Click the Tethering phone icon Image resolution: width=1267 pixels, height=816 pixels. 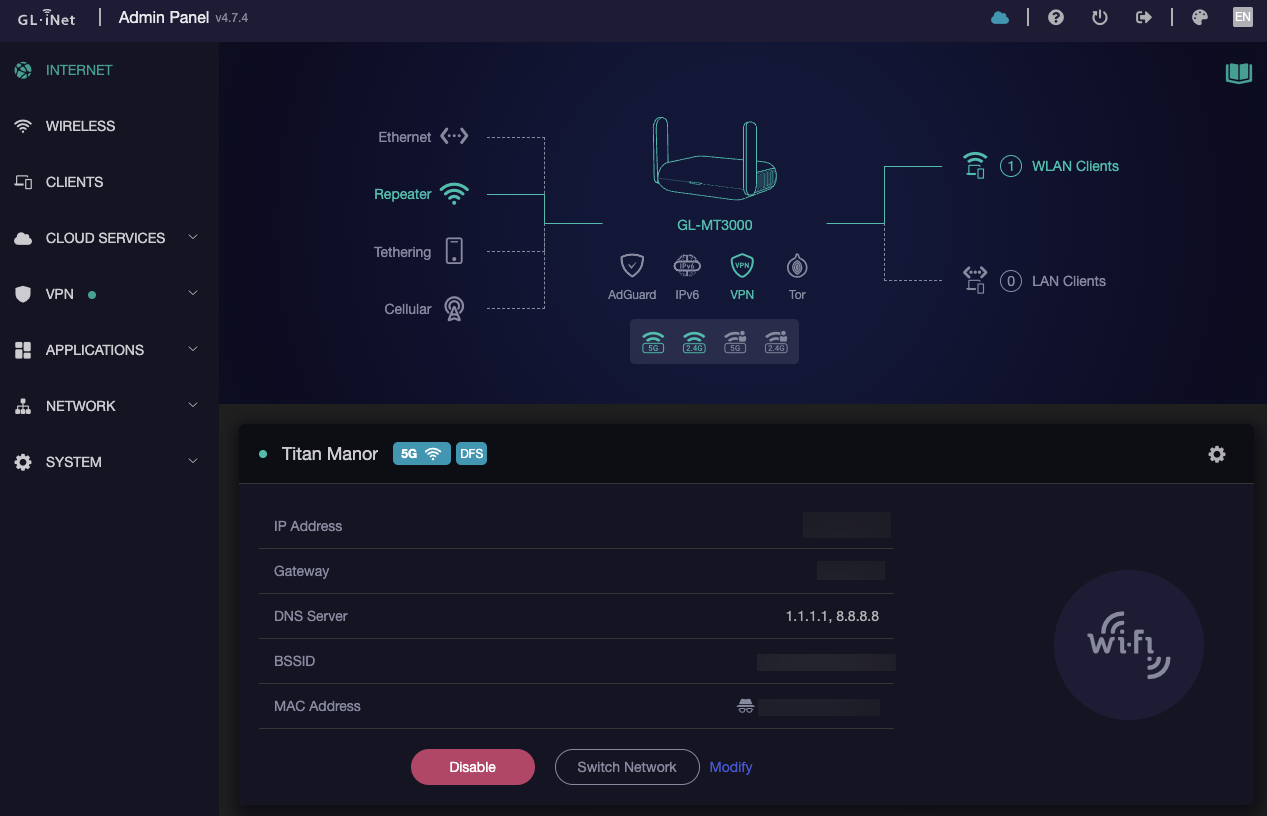tap(454, 251)
